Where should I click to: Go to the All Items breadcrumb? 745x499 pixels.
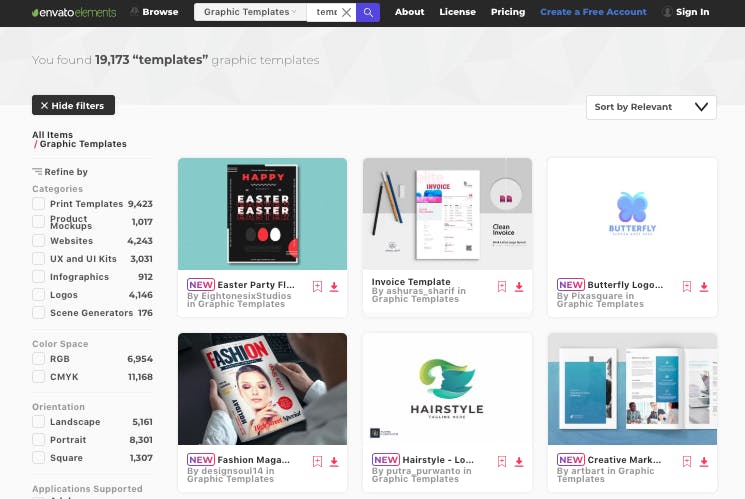point(52,135)
